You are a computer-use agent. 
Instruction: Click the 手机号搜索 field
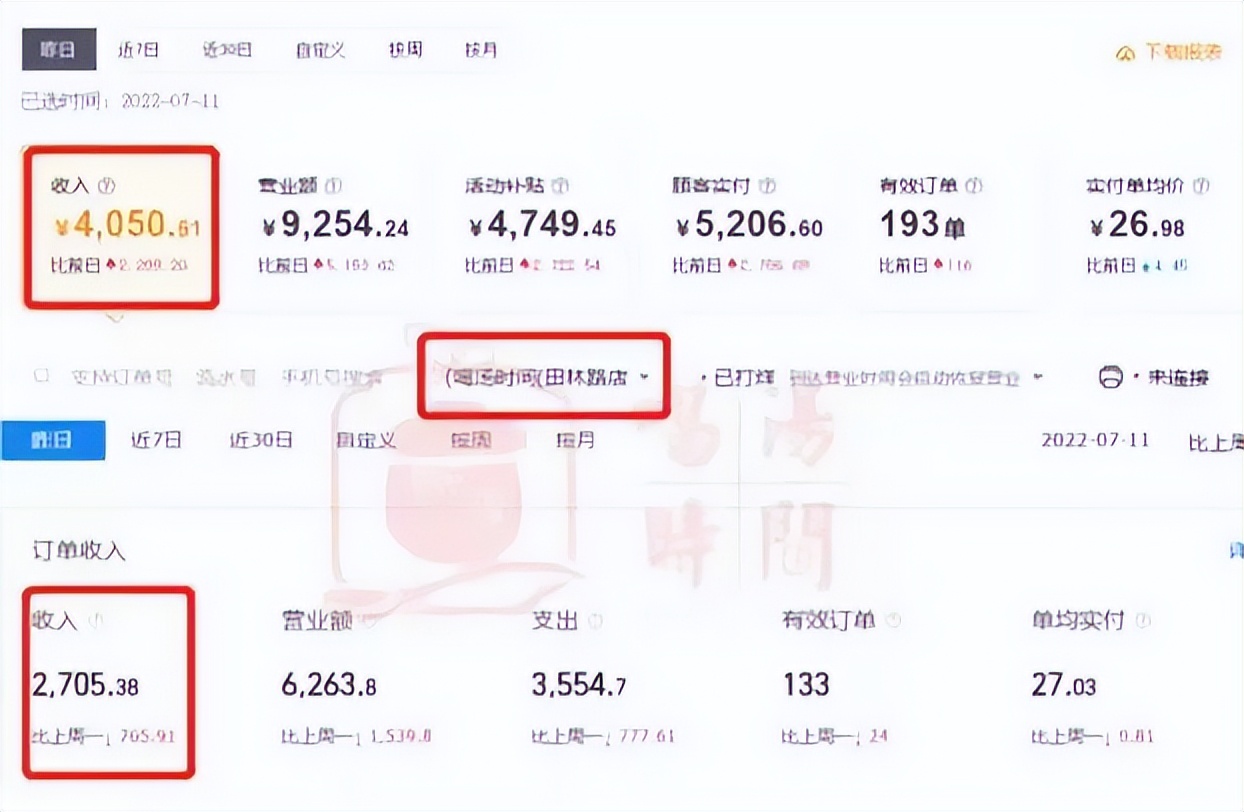[x=333, y=377]
